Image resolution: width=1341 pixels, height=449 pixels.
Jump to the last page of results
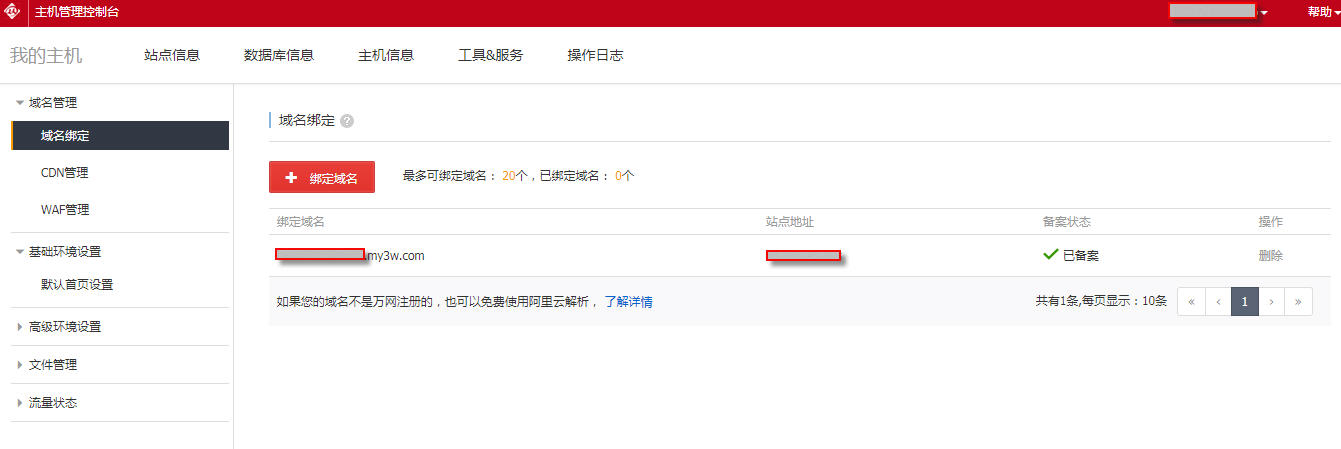(x=1298, y=301)
